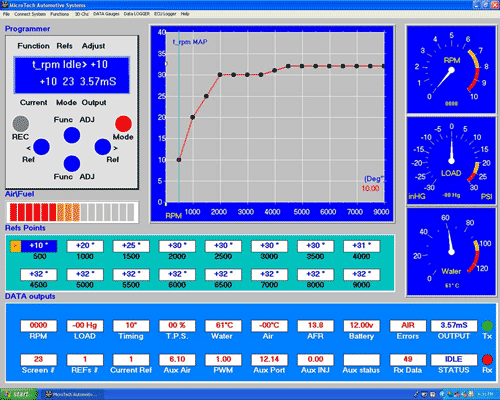This screenshot has width=500, height=400.
Task: Click the upper blue Func ADJ button
Action: coord(72,135)
